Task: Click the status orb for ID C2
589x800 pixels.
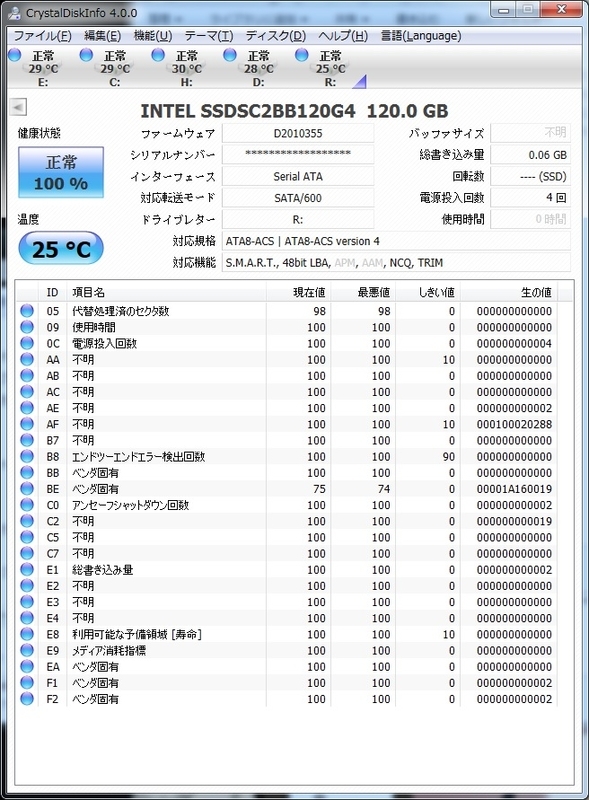Action: 27,521
